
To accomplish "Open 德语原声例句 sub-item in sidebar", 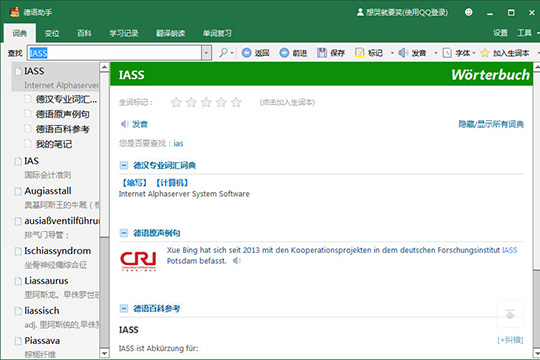I will pos(62,114).
